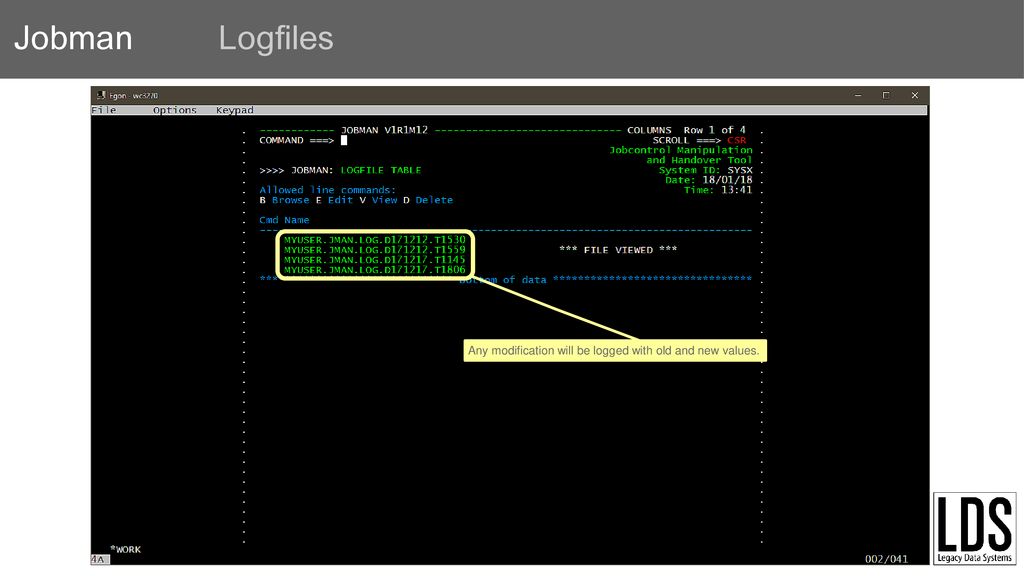Open the File menu
Image resolution: width=1024 pixels, height=576 pixels.
click(x=103, y=110)
